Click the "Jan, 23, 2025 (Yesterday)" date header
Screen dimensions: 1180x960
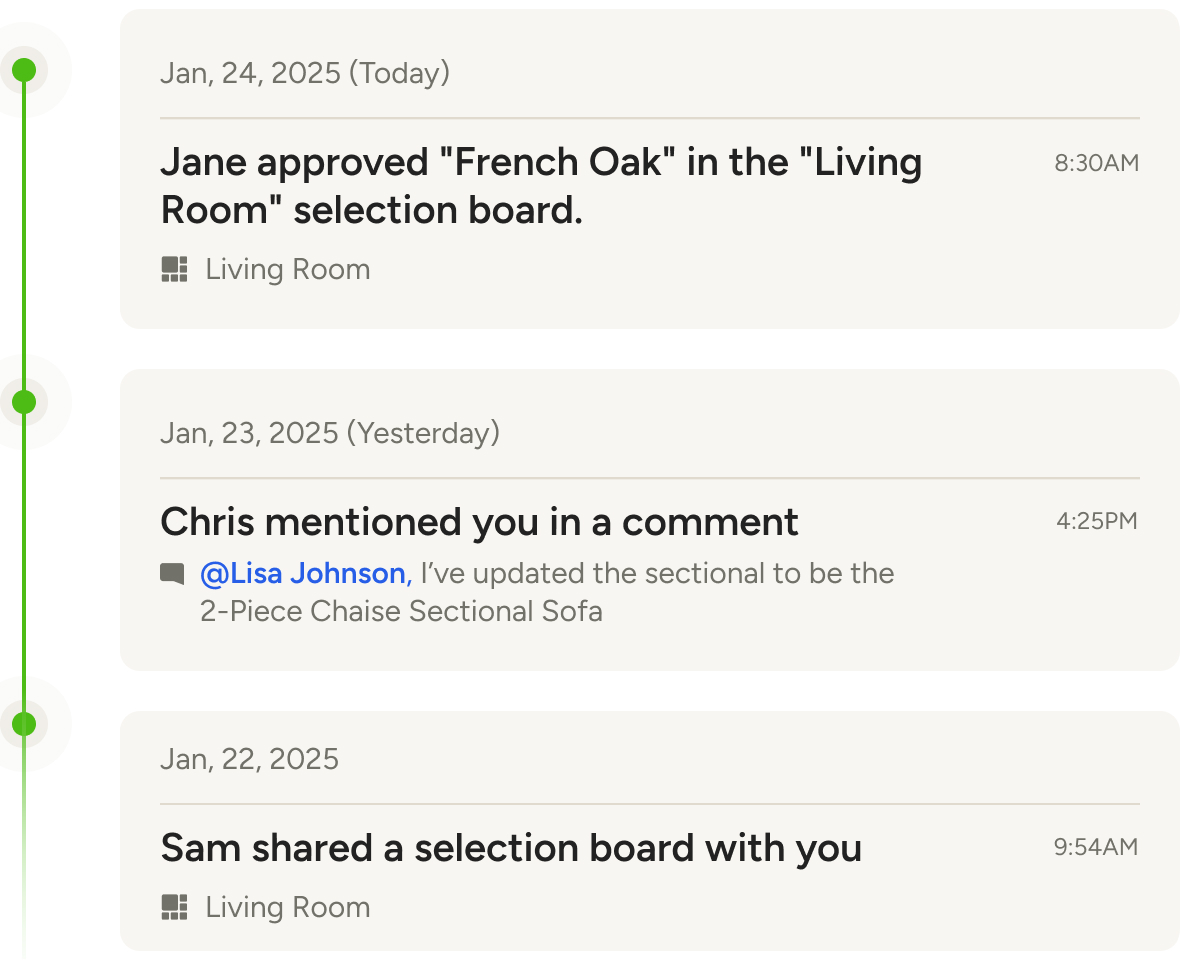click(x=330, y=433)
